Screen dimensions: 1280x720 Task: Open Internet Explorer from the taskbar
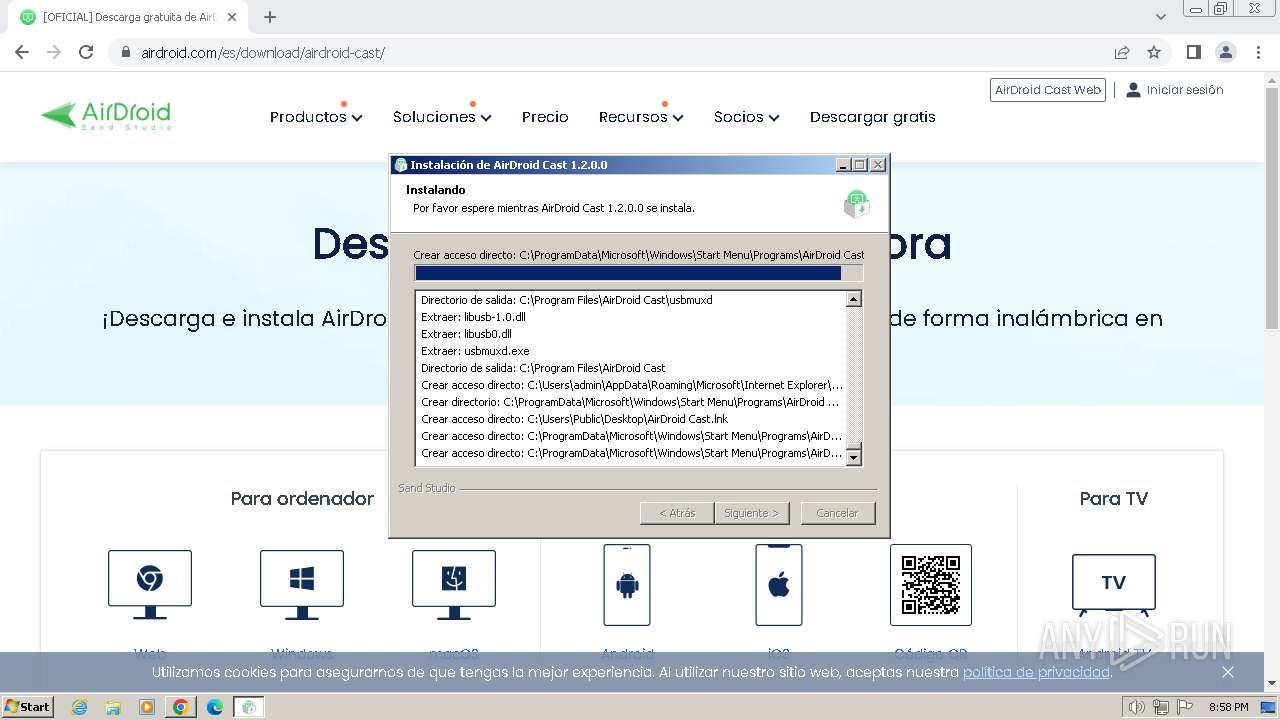[80, 707]
